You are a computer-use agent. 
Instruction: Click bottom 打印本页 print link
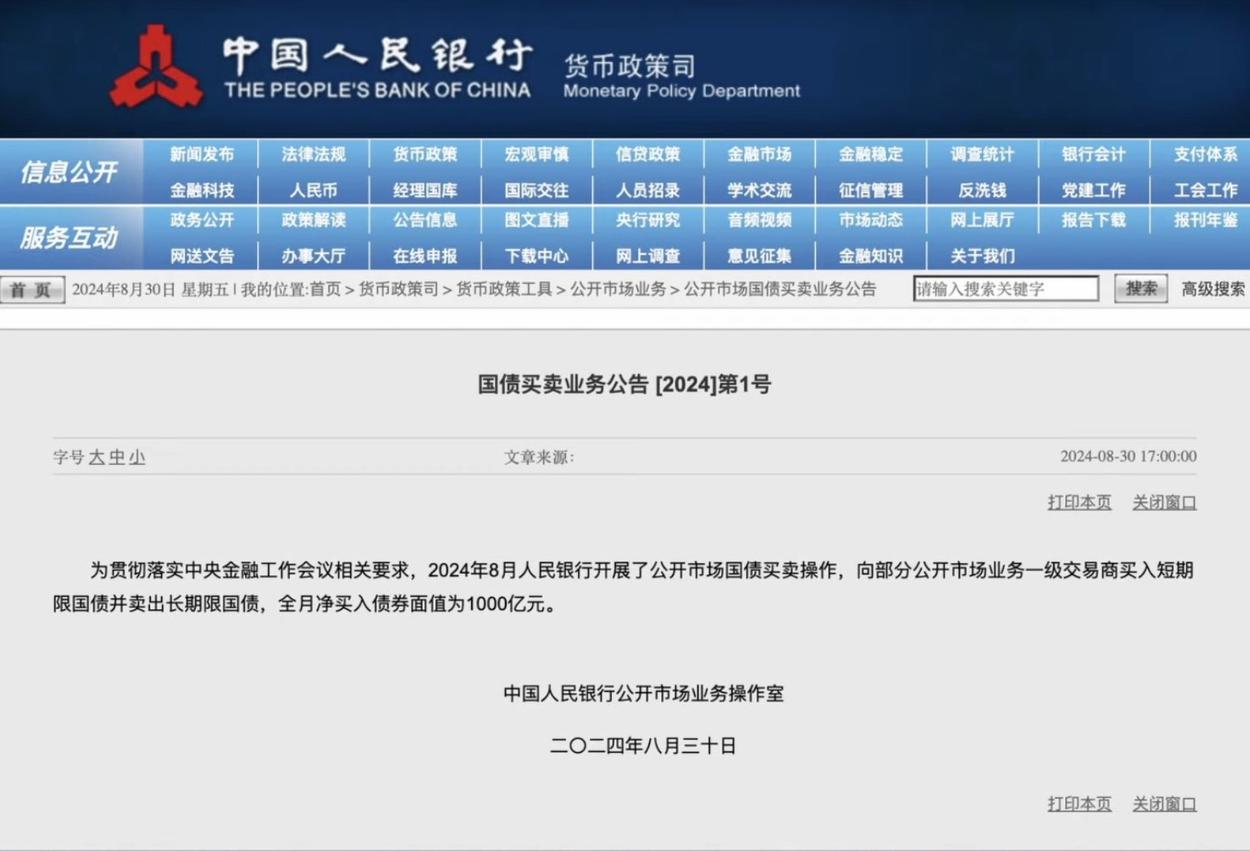pyautogui.click(x=1079, y=804)
